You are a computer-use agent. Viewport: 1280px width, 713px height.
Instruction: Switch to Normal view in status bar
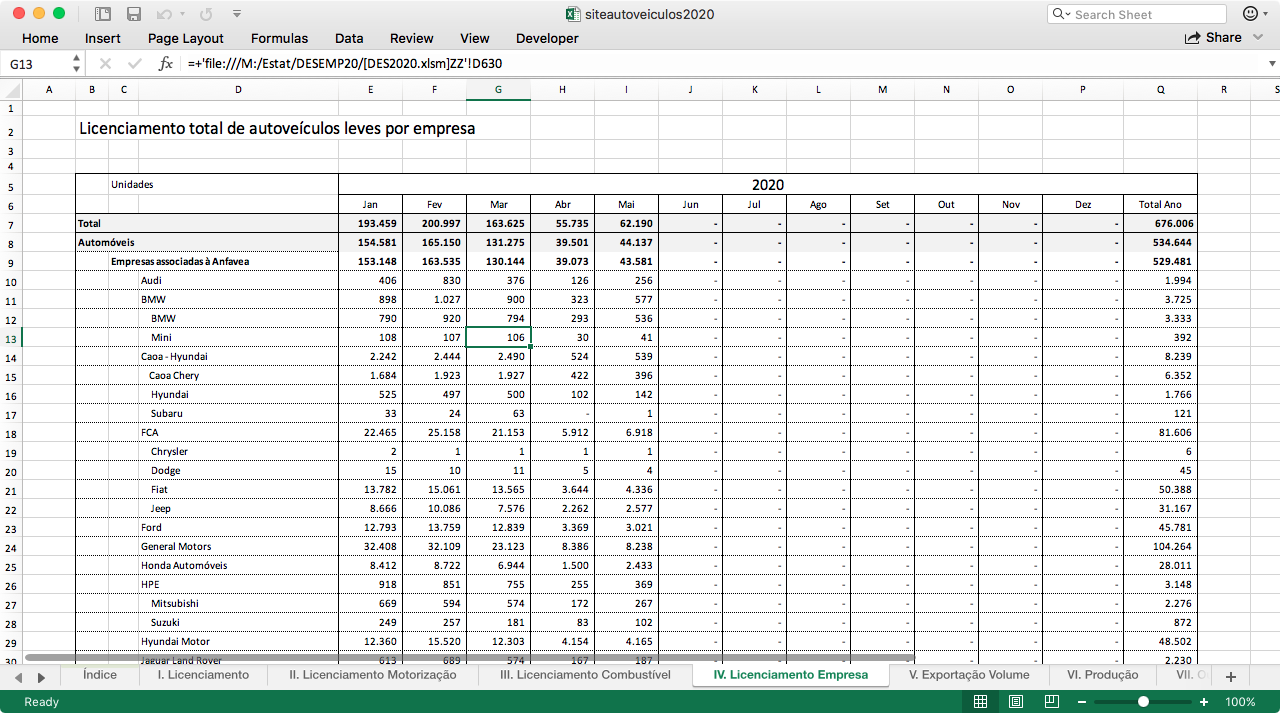[980, 702]
